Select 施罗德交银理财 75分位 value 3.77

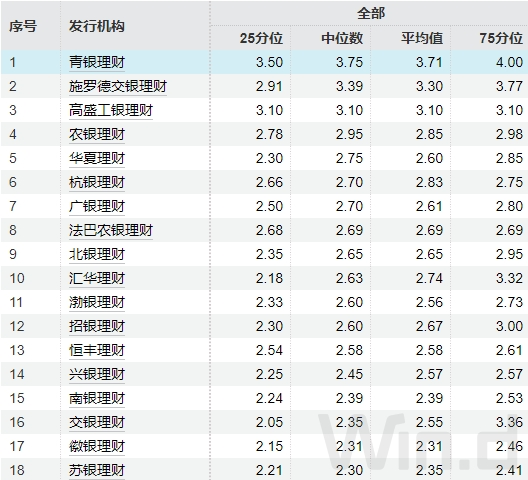click(509, 86)
